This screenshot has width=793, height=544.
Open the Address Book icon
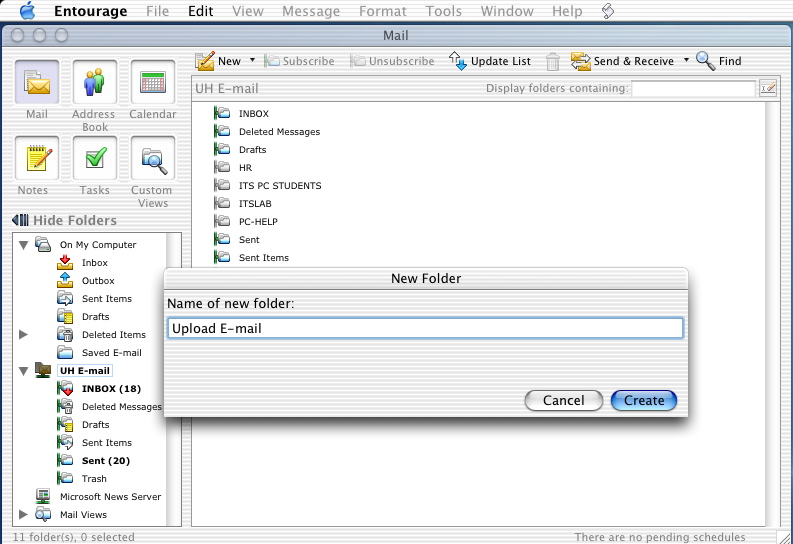95,82
